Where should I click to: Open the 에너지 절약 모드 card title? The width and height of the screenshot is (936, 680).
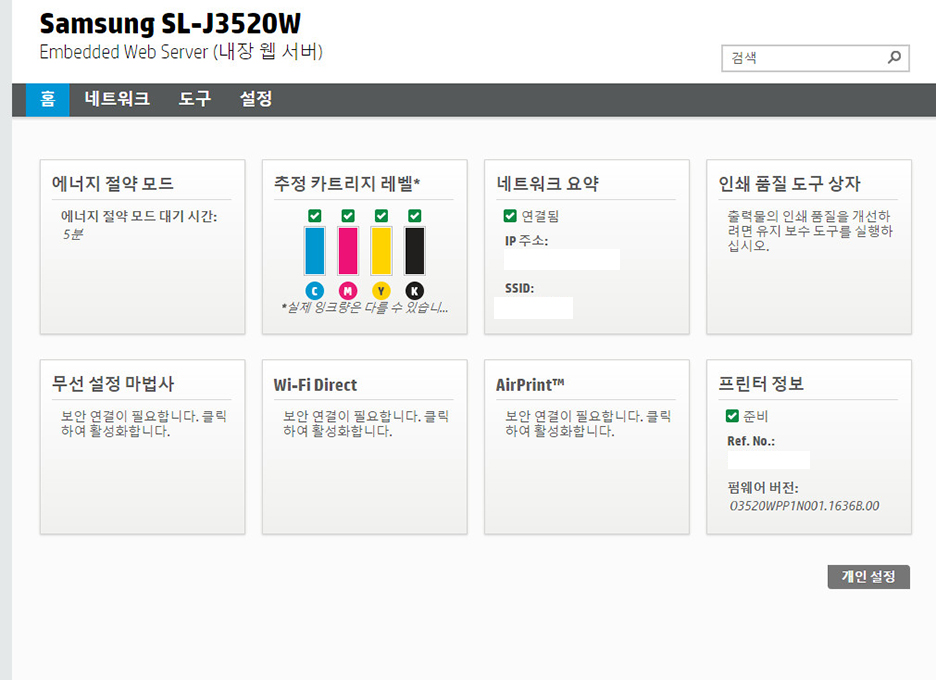[x=113, y=183]
